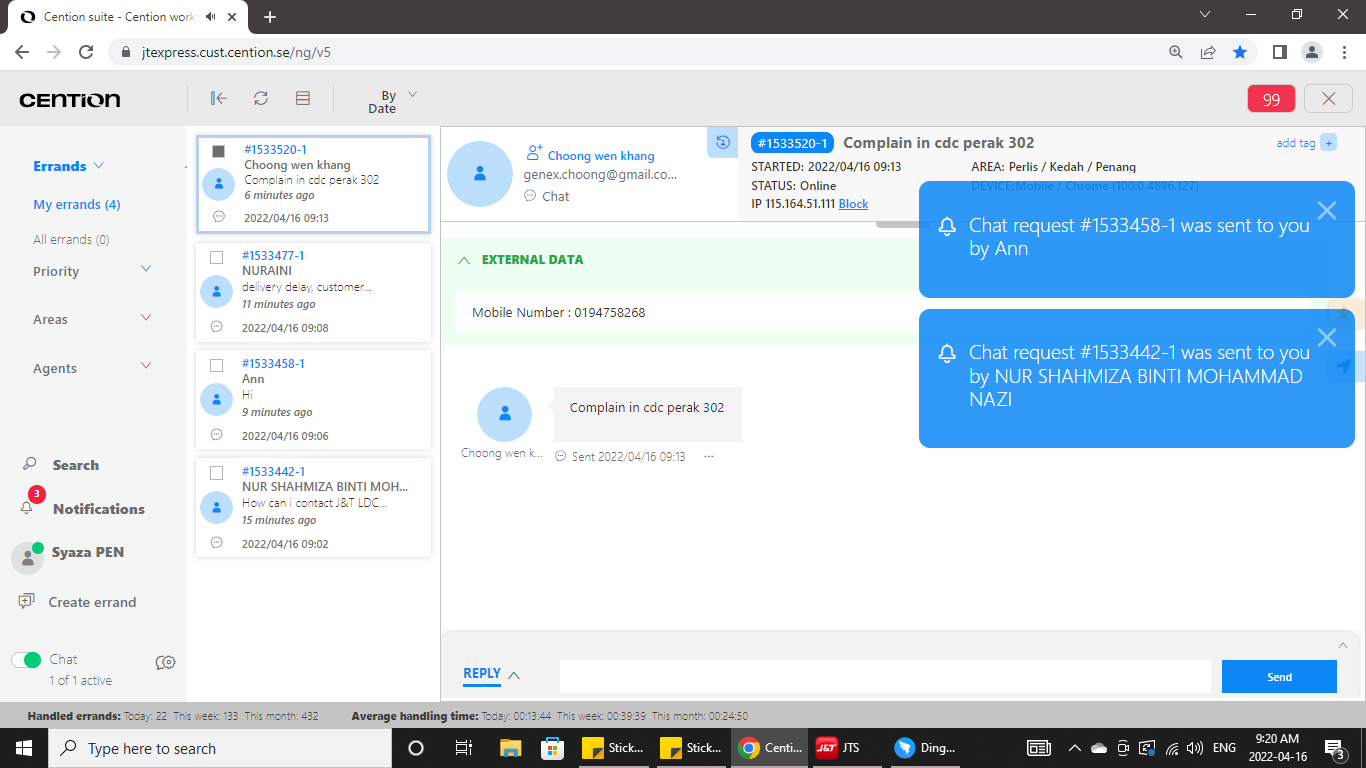
Task: Expand the Priority filter
Action: [146, 270]
